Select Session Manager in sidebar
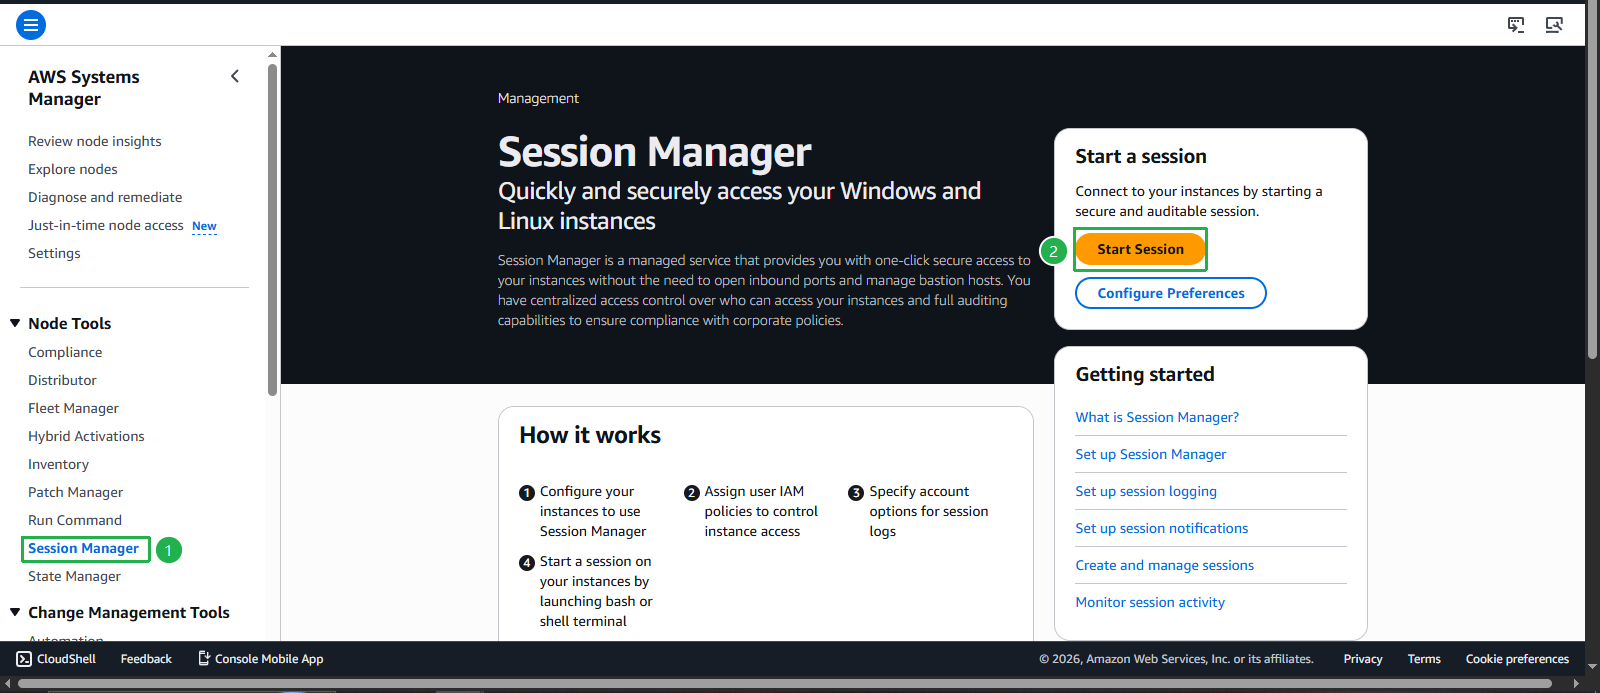 tap(84, 548)
